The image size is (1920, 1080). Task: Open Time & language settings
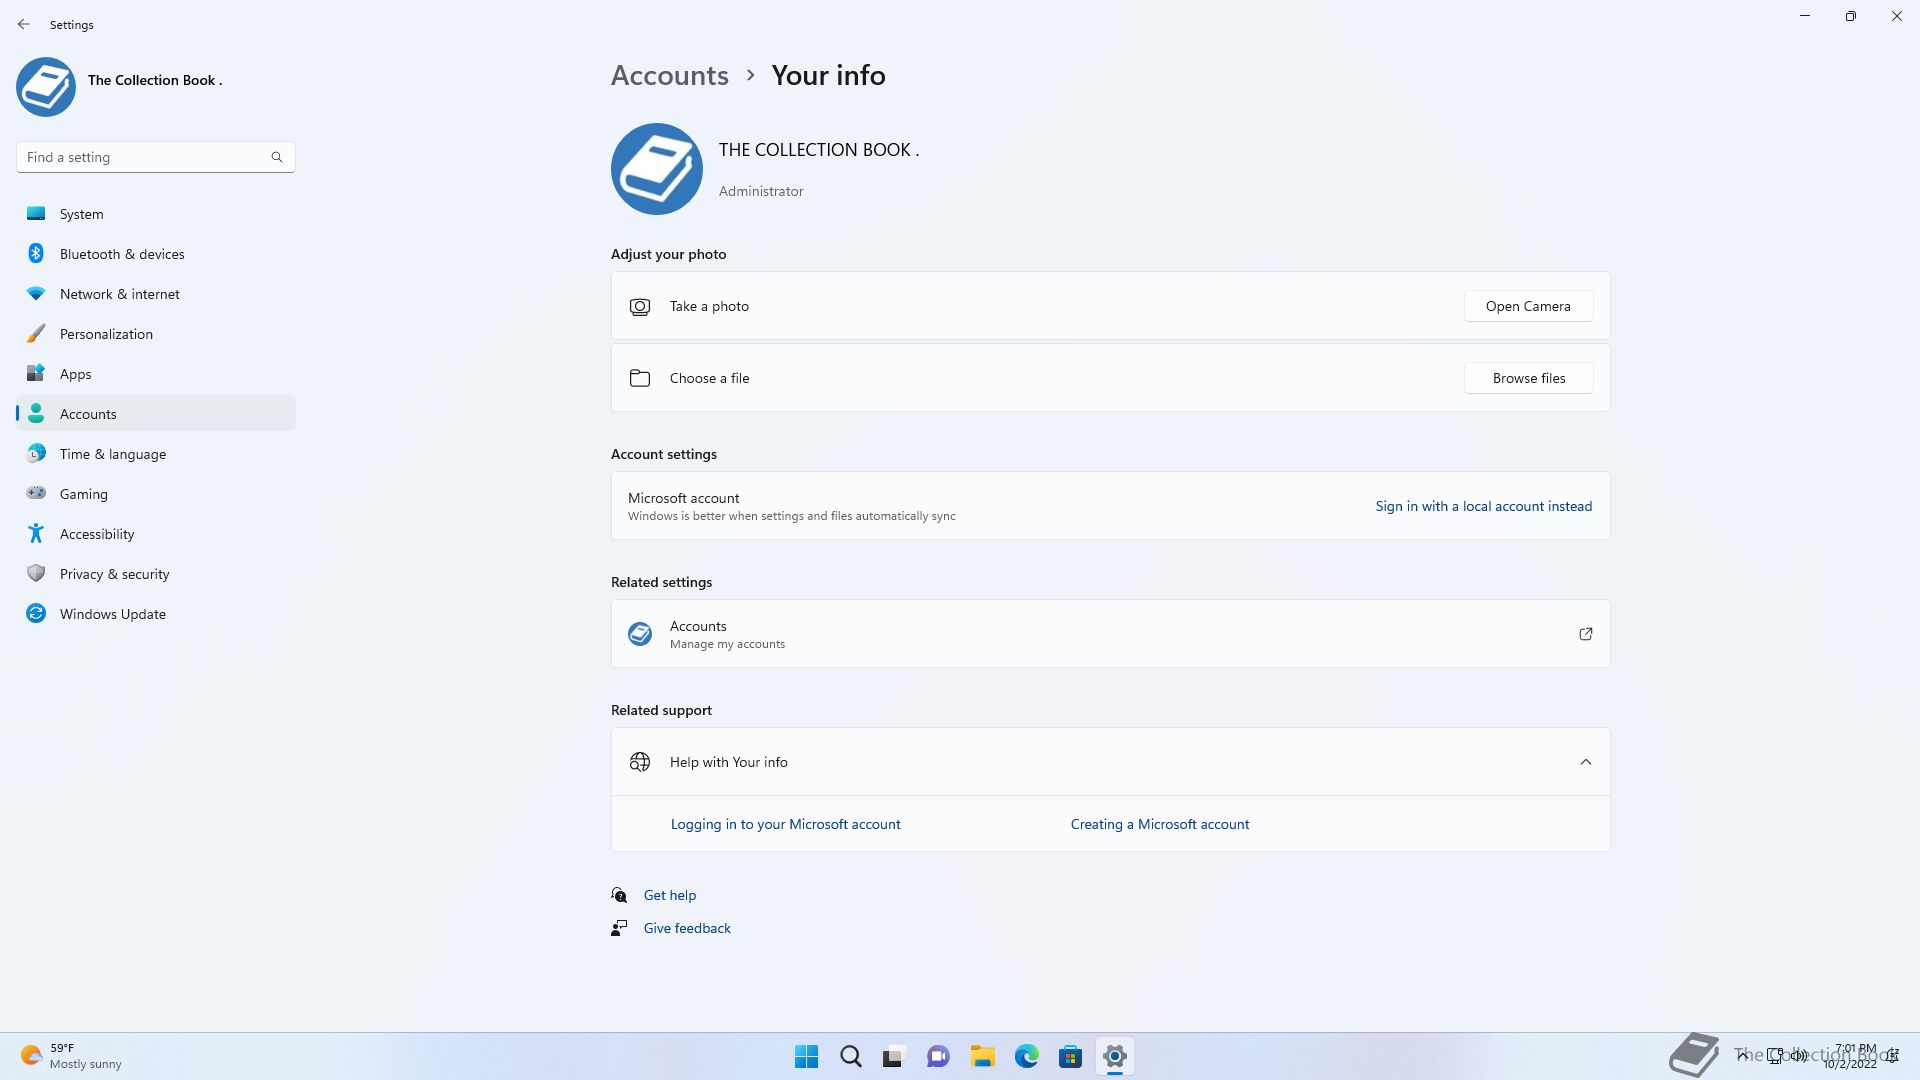(156, 454)
